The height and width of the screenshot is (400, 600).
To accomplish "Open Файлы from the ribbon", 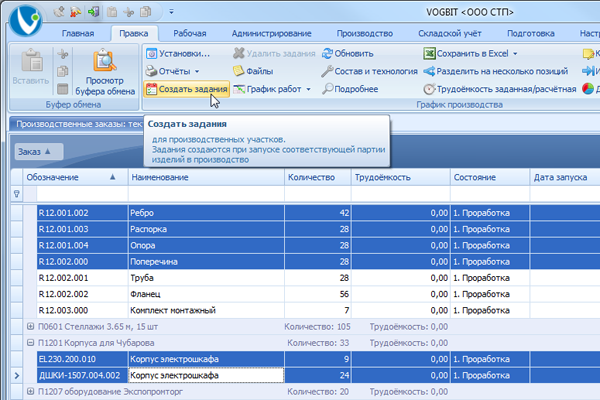I will coord(252,71).
